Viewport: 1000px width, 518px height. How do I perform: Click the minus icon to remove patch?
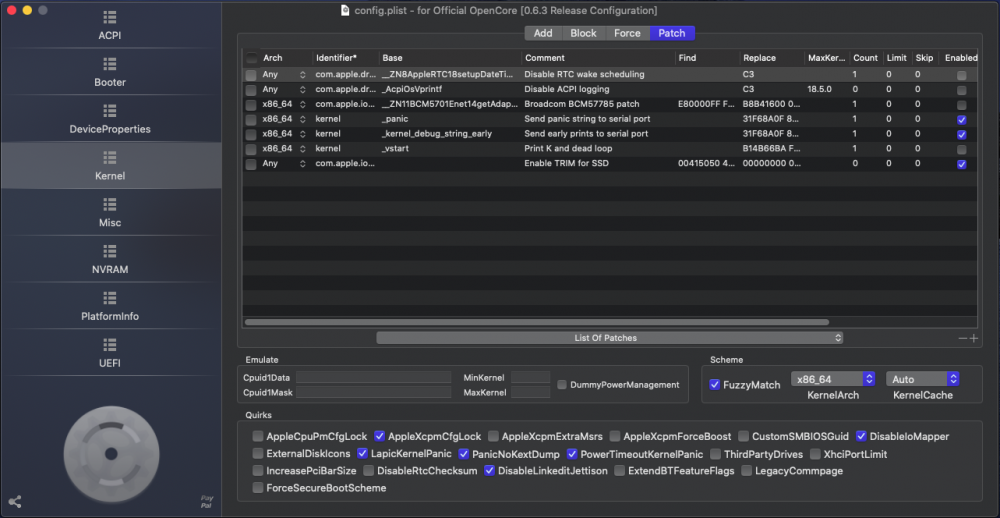click(x=963, y=338)
